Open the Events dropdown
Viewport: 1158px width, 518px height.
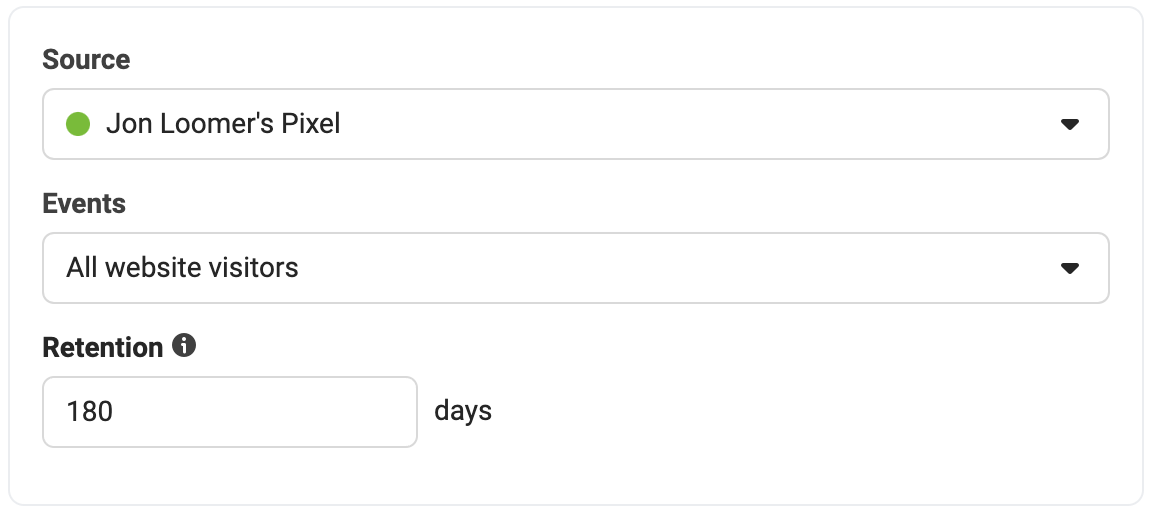[575, 267]
